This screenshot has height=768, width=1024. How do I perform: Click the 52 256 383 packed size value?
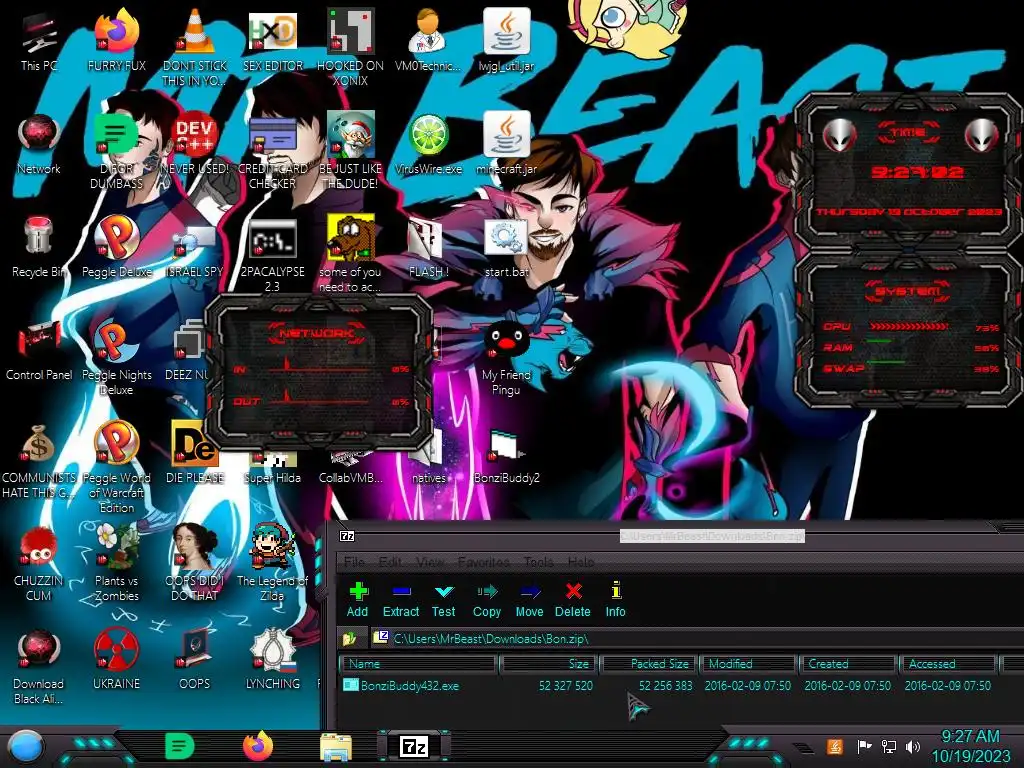point(665,686)
